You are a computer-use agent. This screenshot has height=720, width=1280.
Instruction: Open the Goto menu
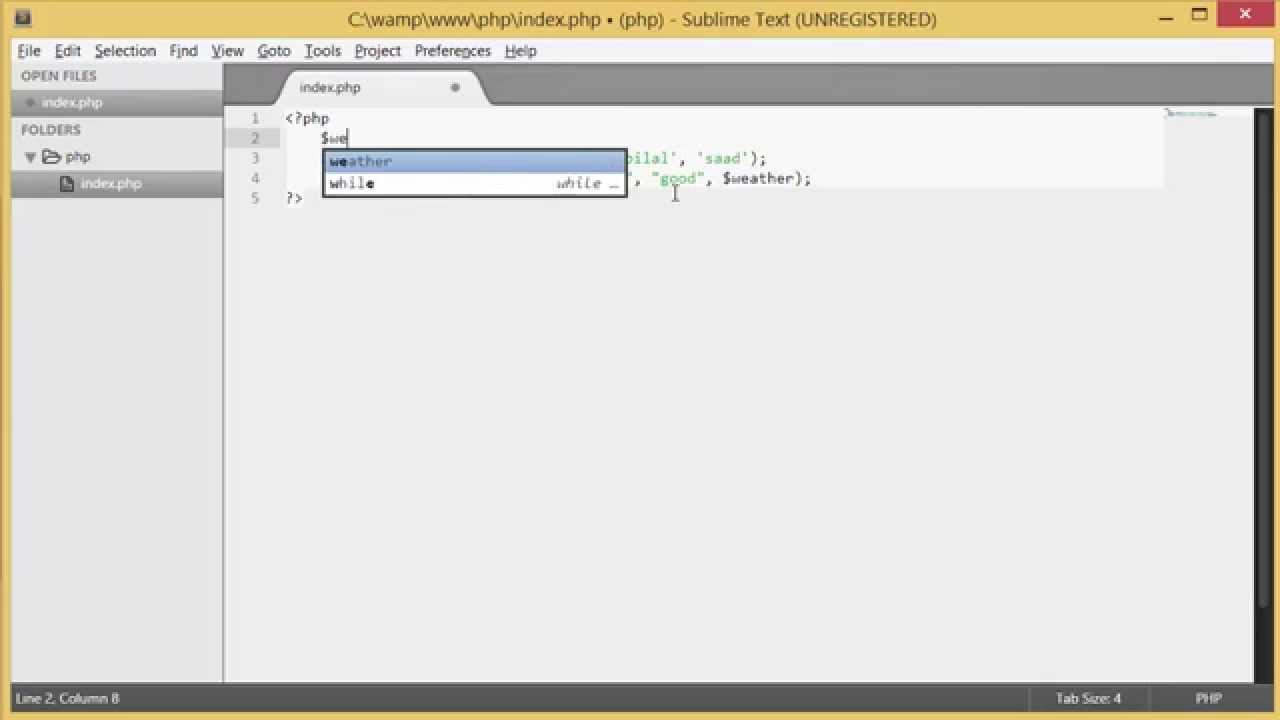pyautogui.click(x=273, y=51)
